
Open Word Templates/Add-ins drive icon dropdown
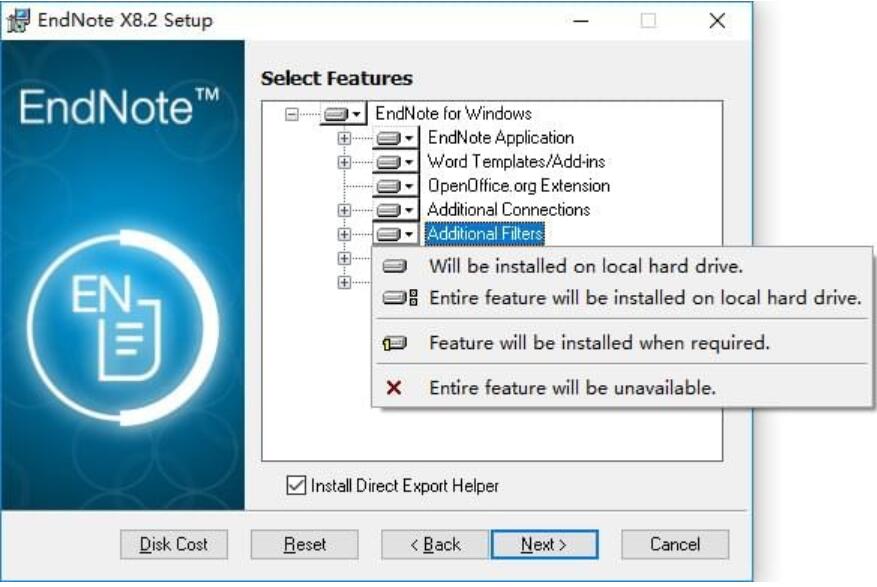pyautogui.click(x=409, y=162)
